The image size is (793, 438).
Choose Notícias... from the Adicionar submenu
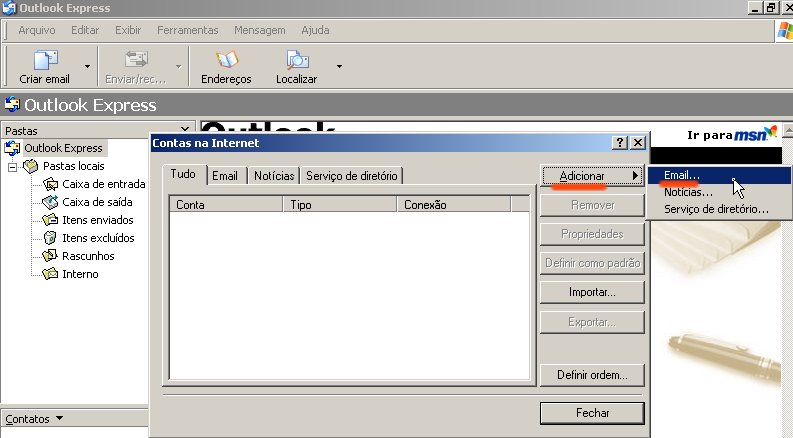pos(719,192)
